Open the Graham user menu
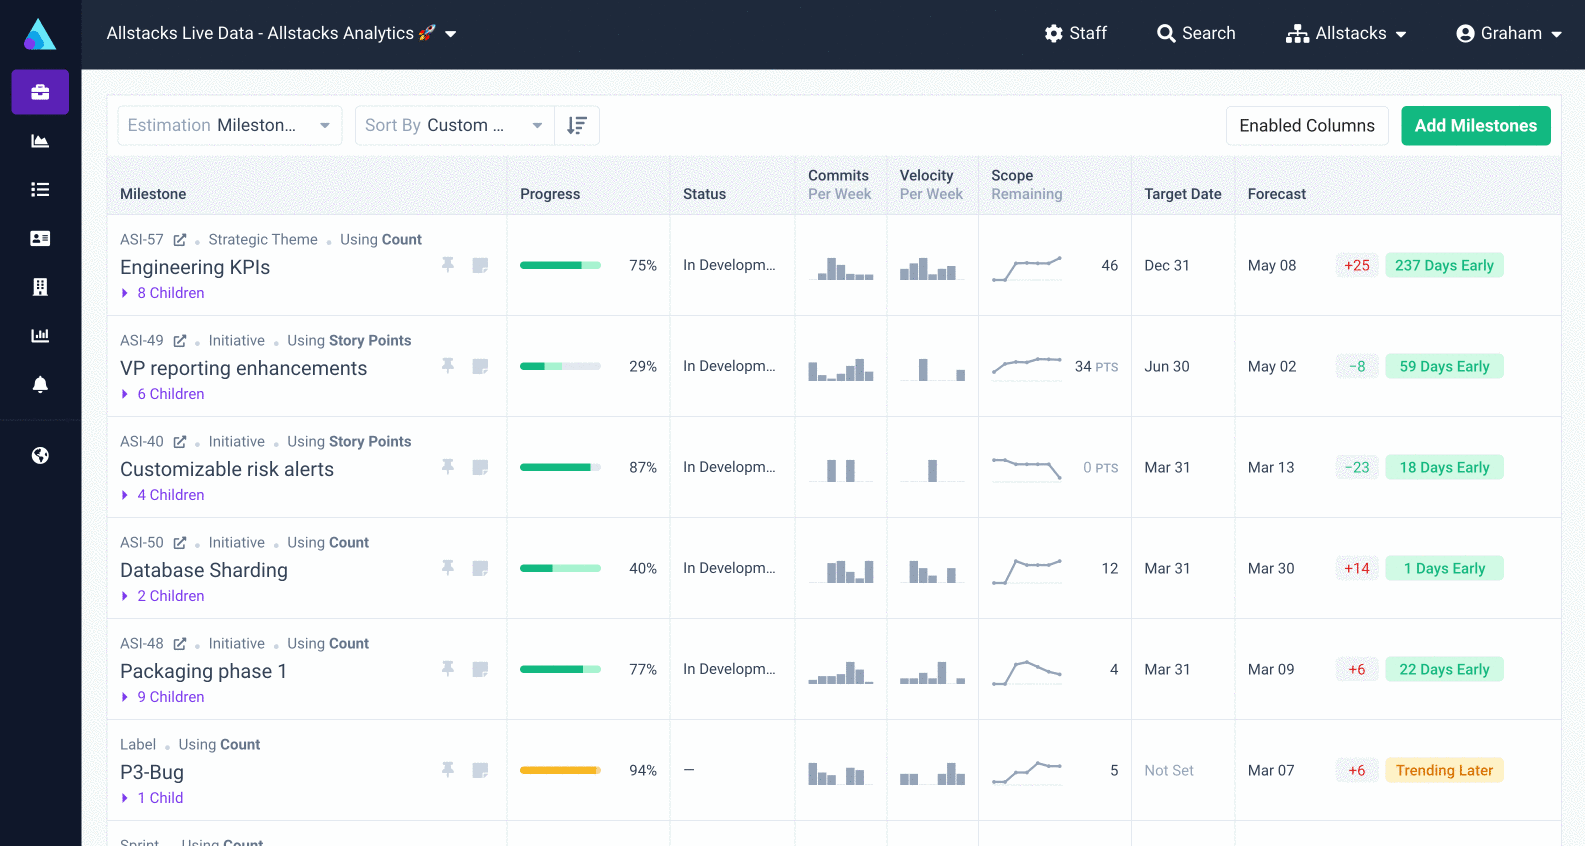 (x=1509, y=34)
